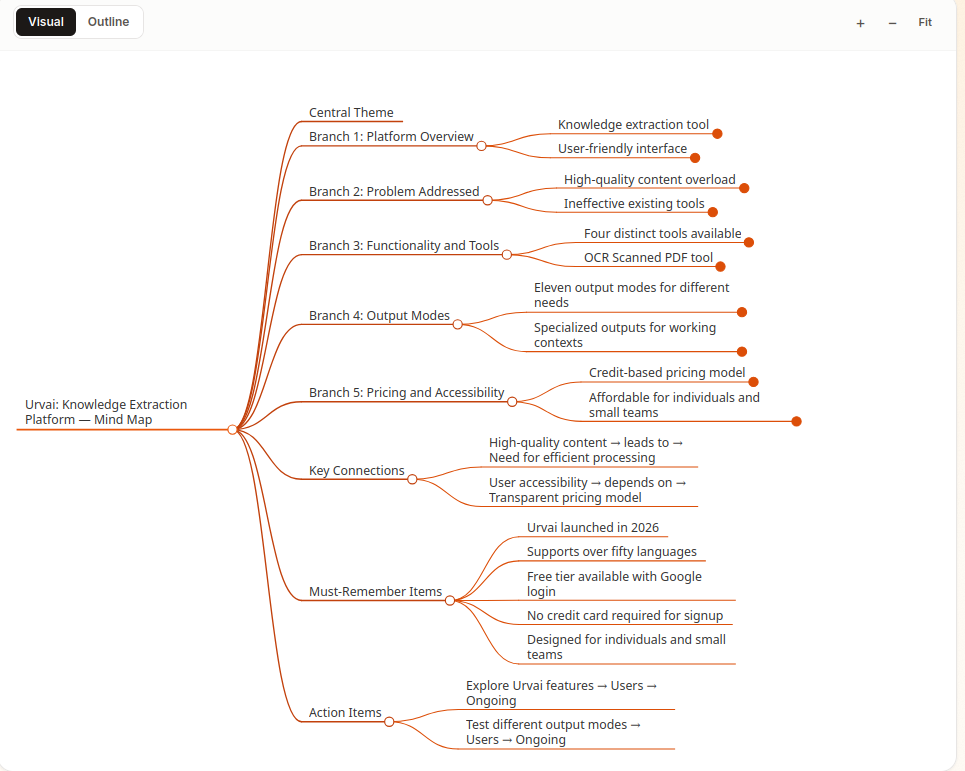
Task: Select Branch 5: Pricing and Accessibility label
Action: pos(406,393)
